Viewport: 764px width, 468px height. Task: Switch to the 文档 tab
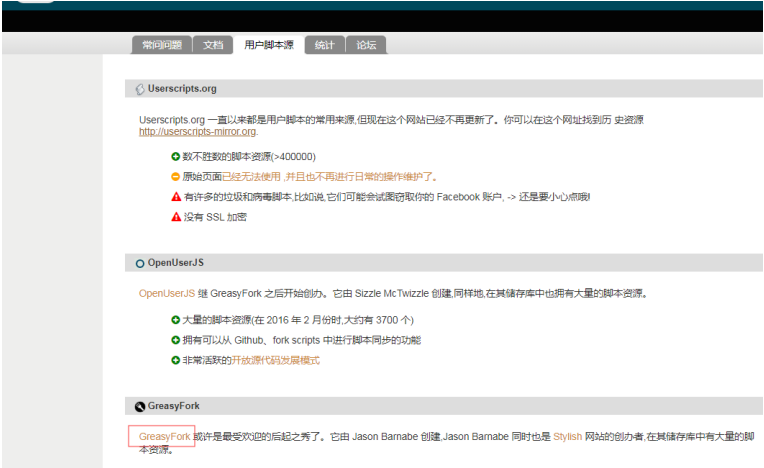(213, 45)
